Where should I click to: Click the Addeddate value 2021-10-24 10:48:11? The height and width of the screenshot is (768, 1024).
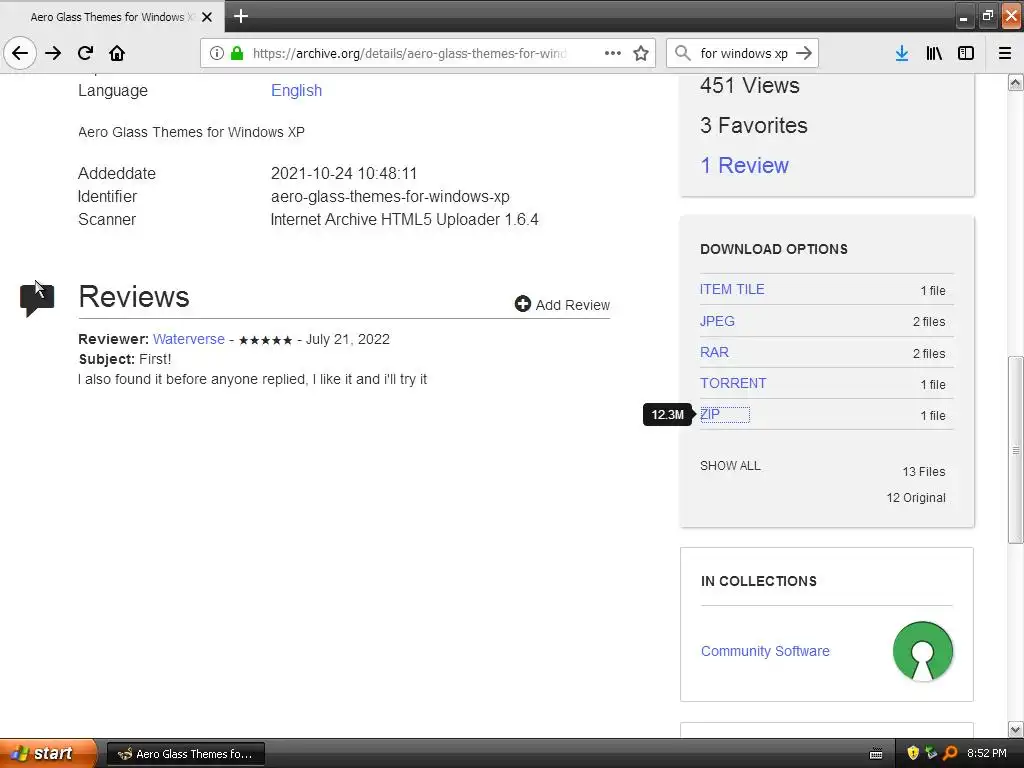click(x=344, y=174)
